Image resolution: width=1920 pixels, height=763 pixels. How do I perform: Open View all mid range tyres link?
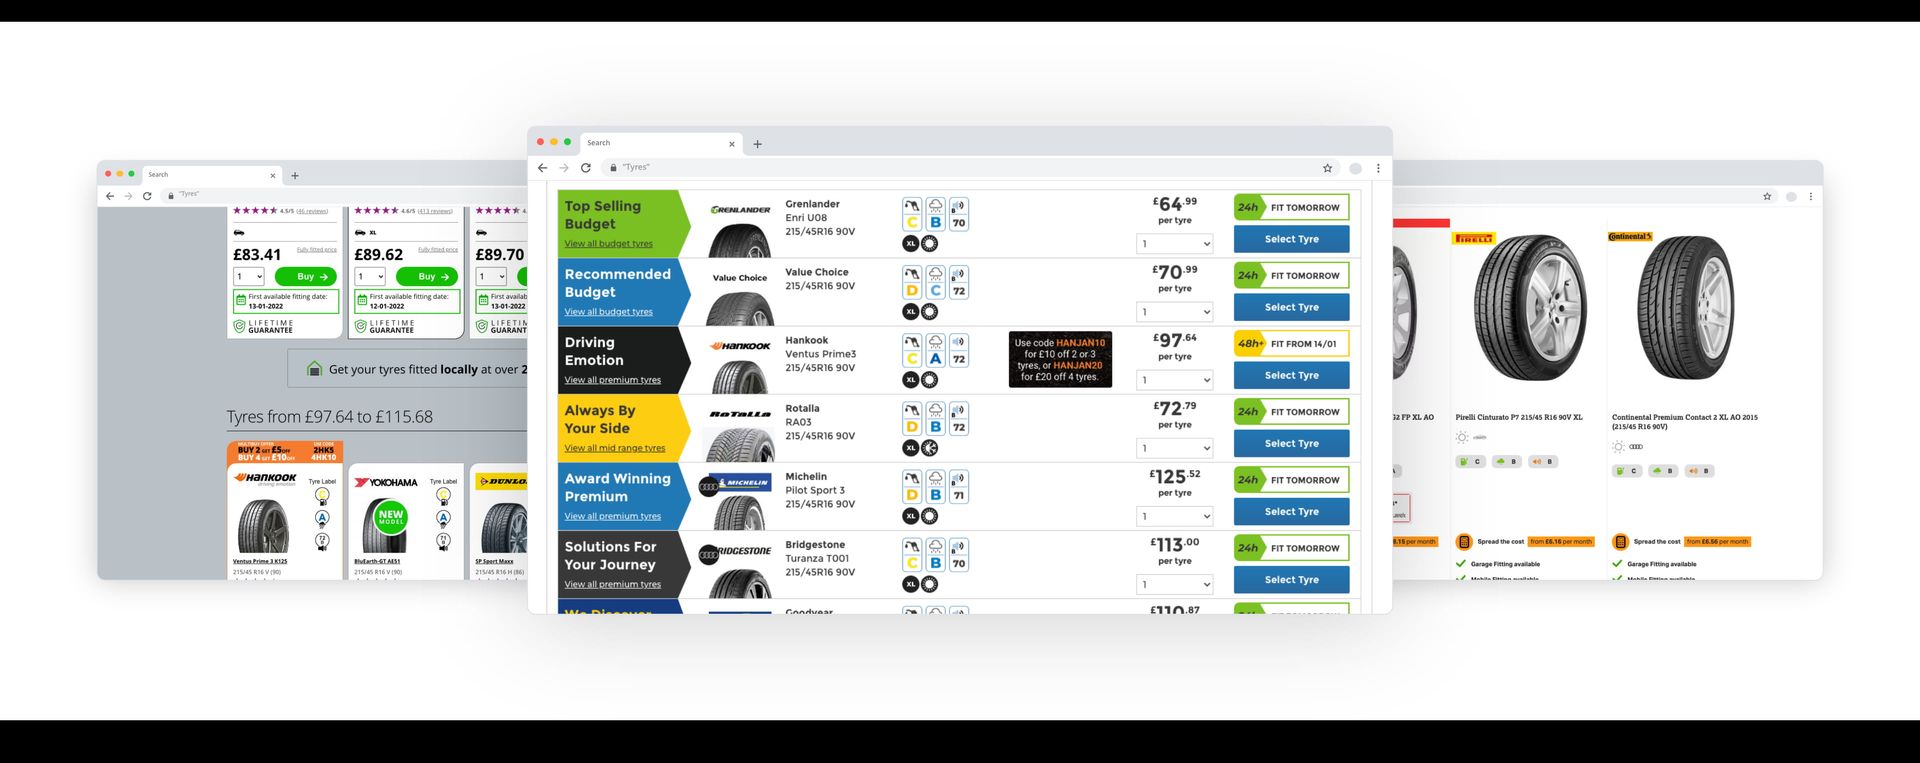tap(614, 448)
